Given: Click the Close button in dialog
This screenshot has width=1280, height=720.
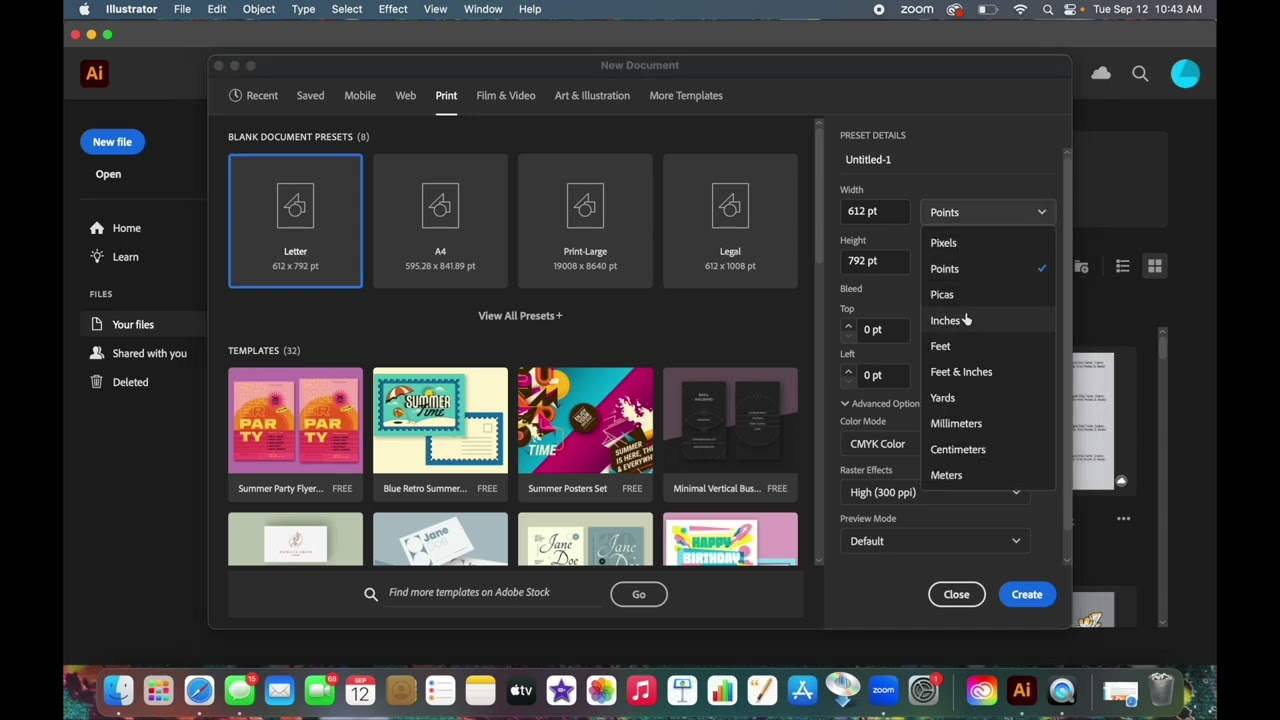Looking at the screenshot, I should (956, 594).
